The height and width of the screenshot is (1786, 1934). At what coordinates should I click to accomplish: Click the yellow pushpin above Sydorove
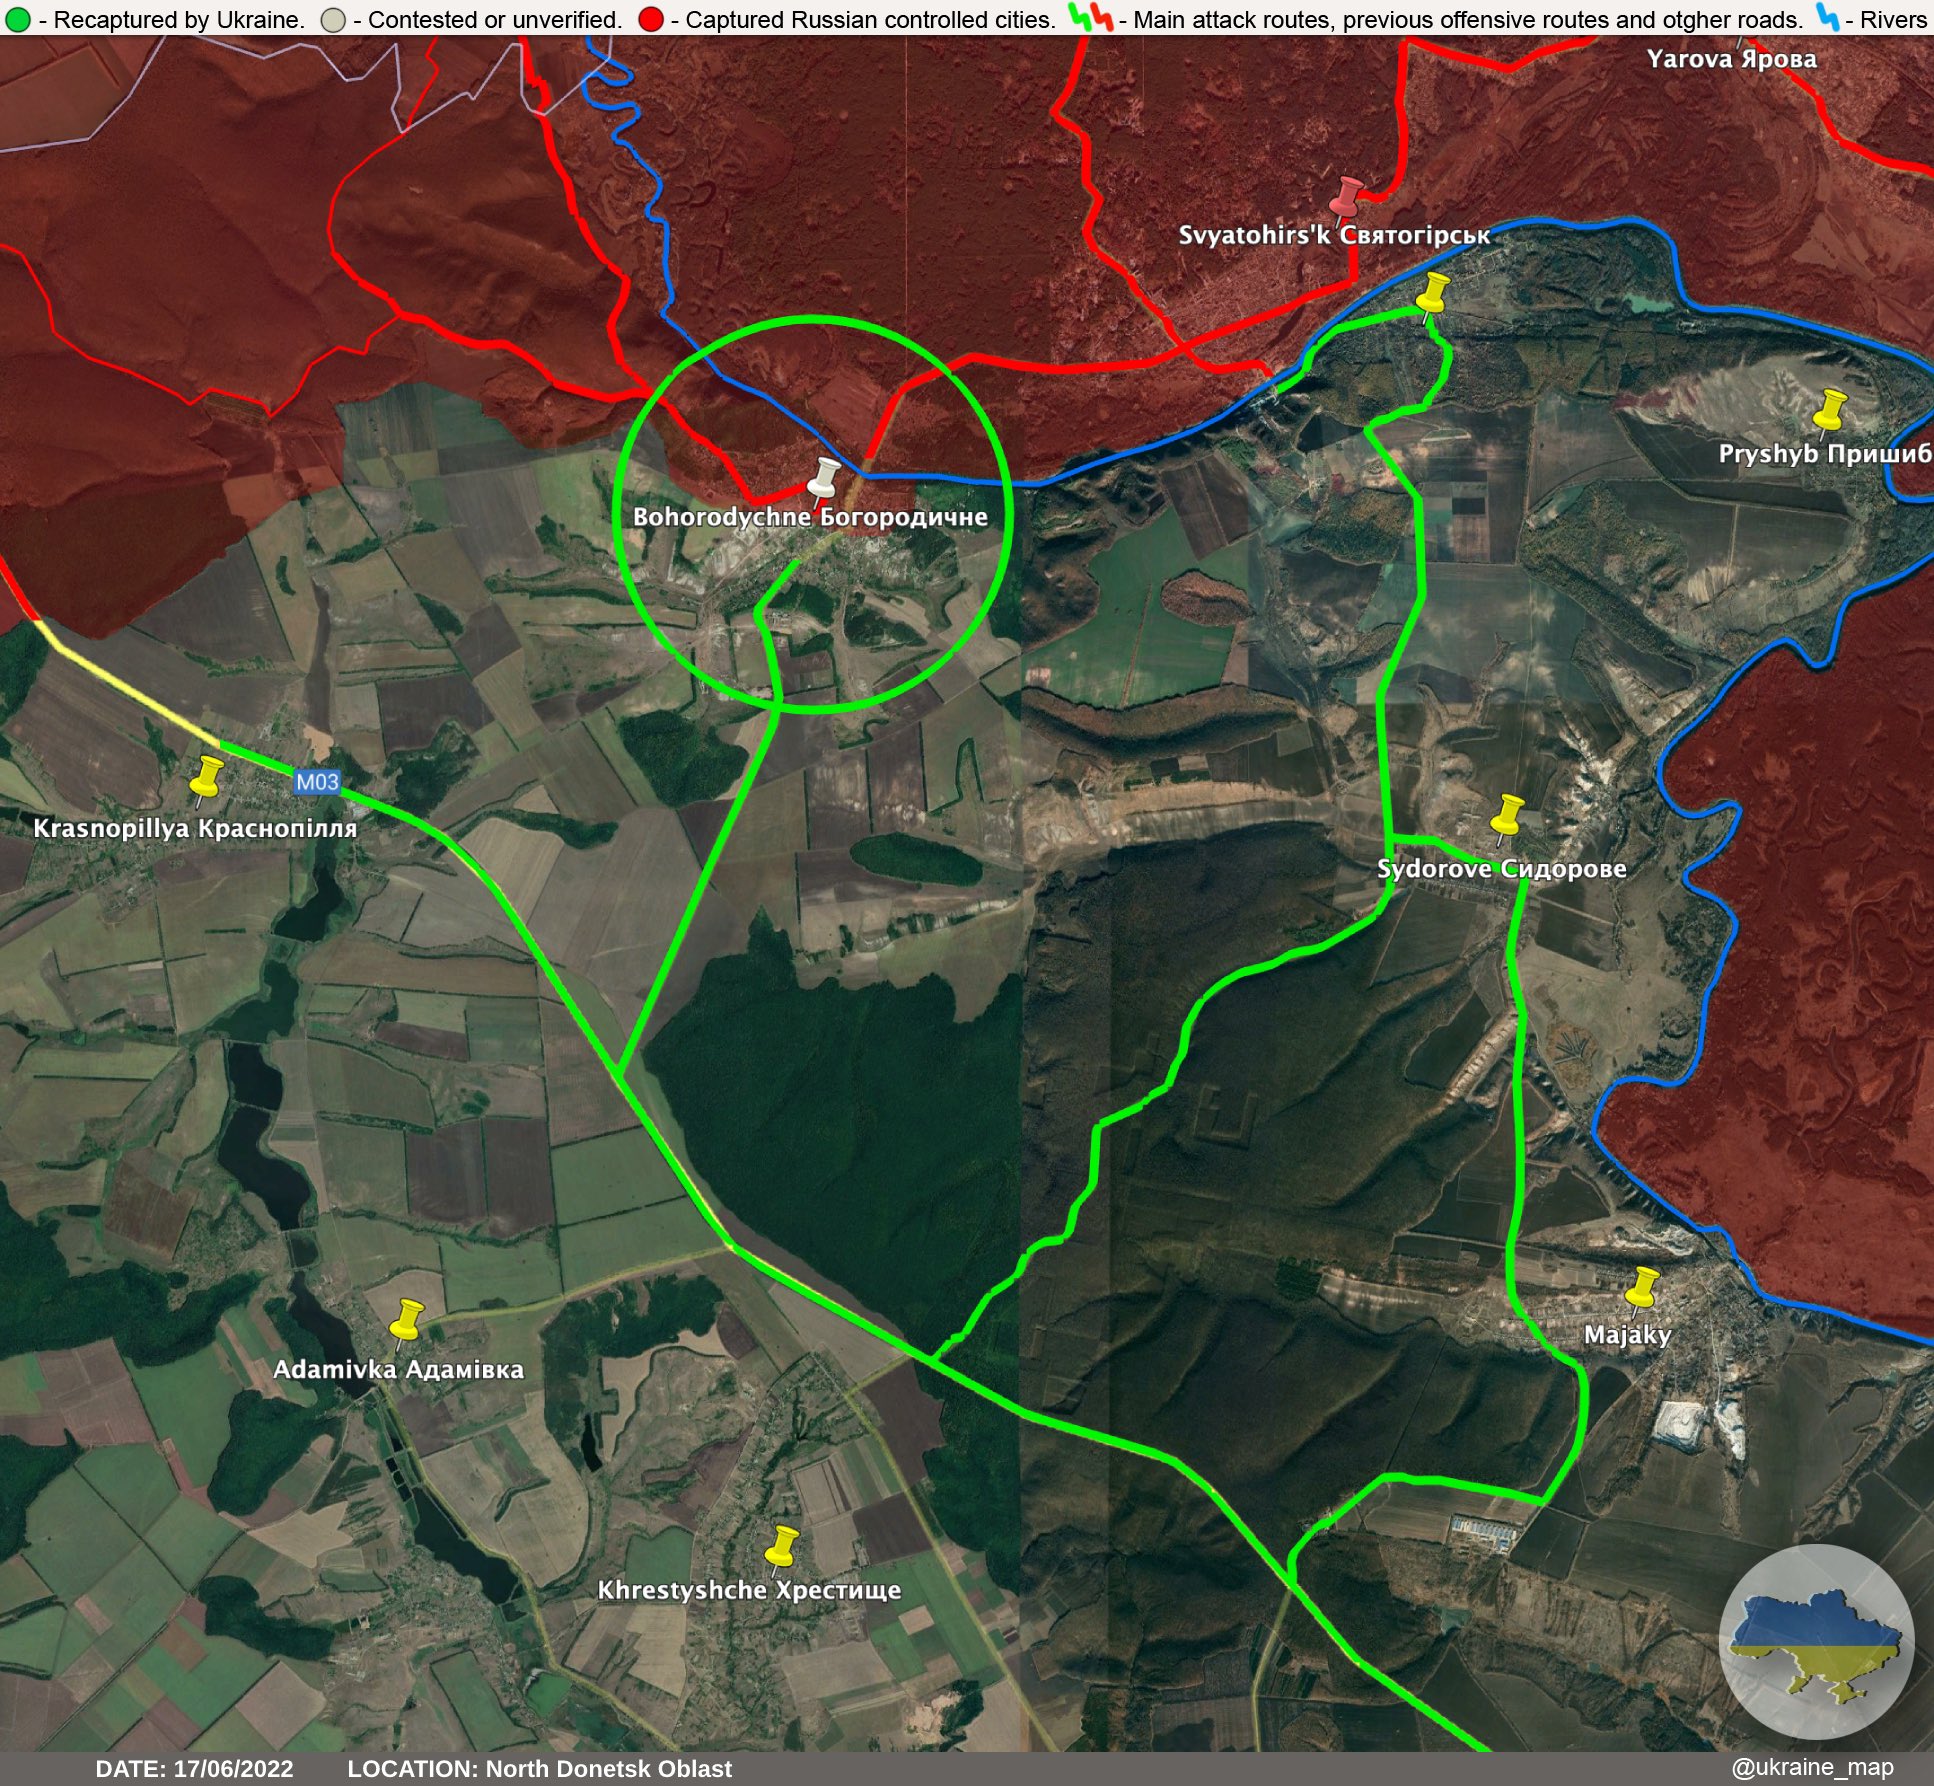pyautogui.click(x=1507, y=815)
